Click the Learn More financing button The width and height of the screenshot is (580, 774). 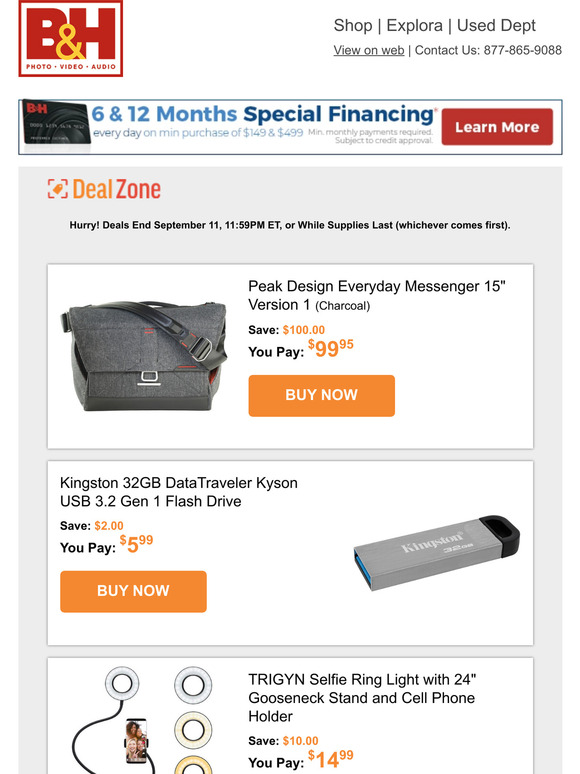point(497,127)
